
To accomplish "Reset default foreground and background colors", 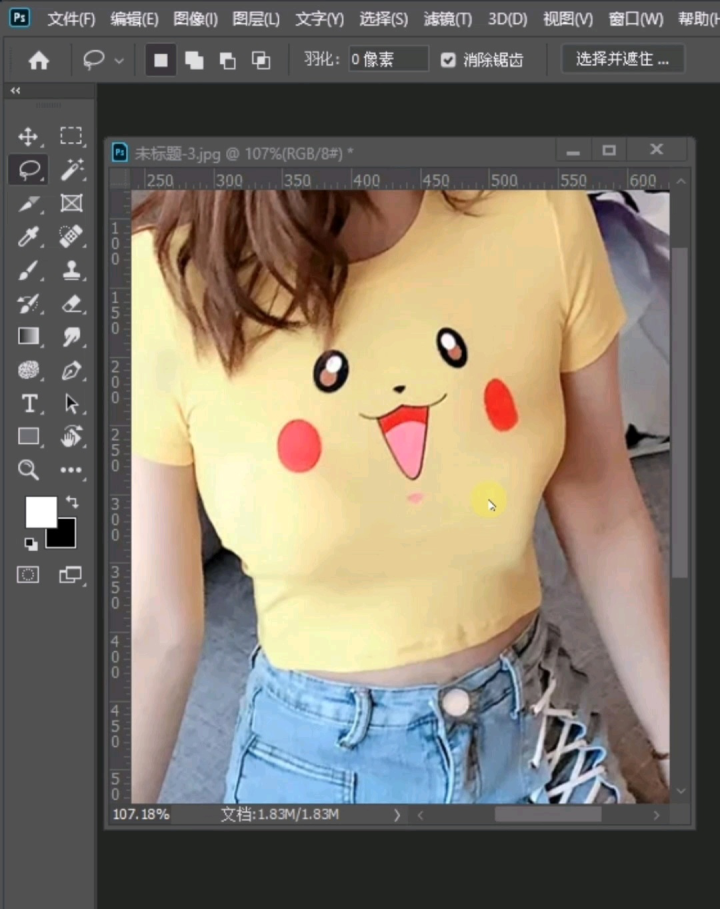I will [31, 544].
